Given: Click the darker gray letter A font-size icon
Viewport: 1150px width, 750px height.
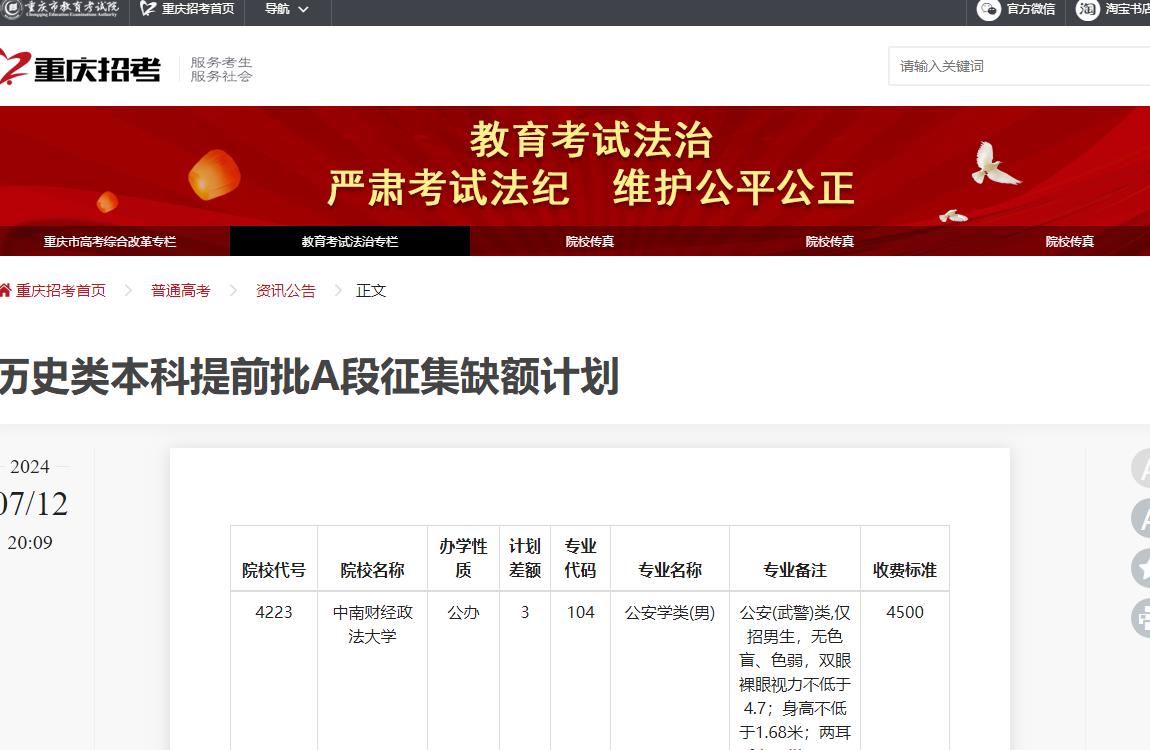Looking at the screenshot, I should click(x=1142, y=518).
